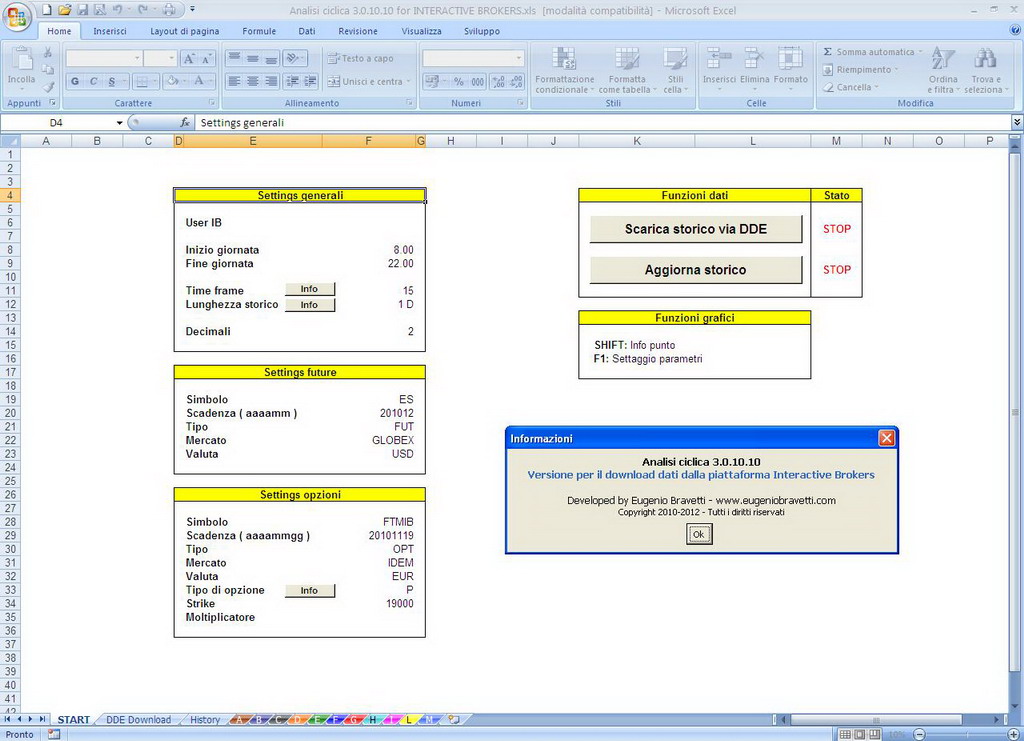Confirm the Informazioni dialog with Ok
The width and height of the screenshot is (1024, 741).
pos(699,534)
